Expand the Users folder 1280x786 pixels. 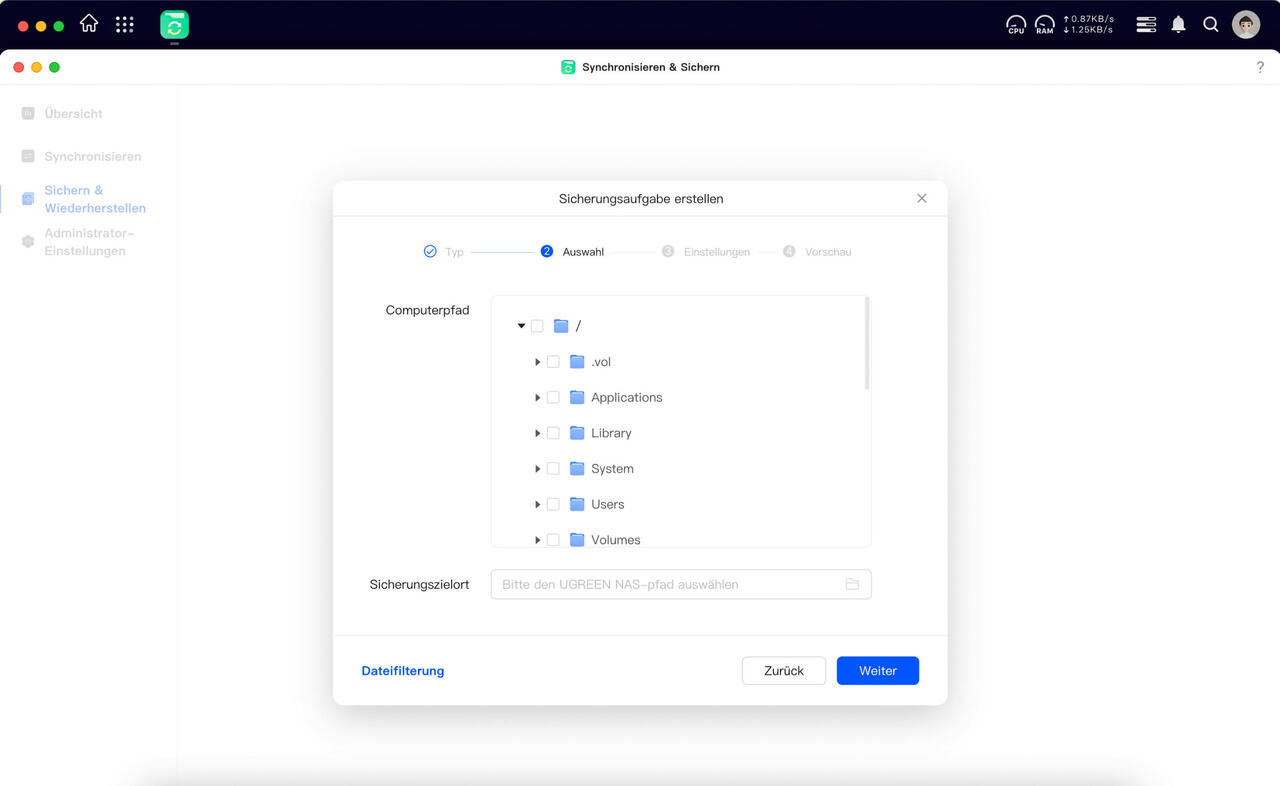(538, 504)
